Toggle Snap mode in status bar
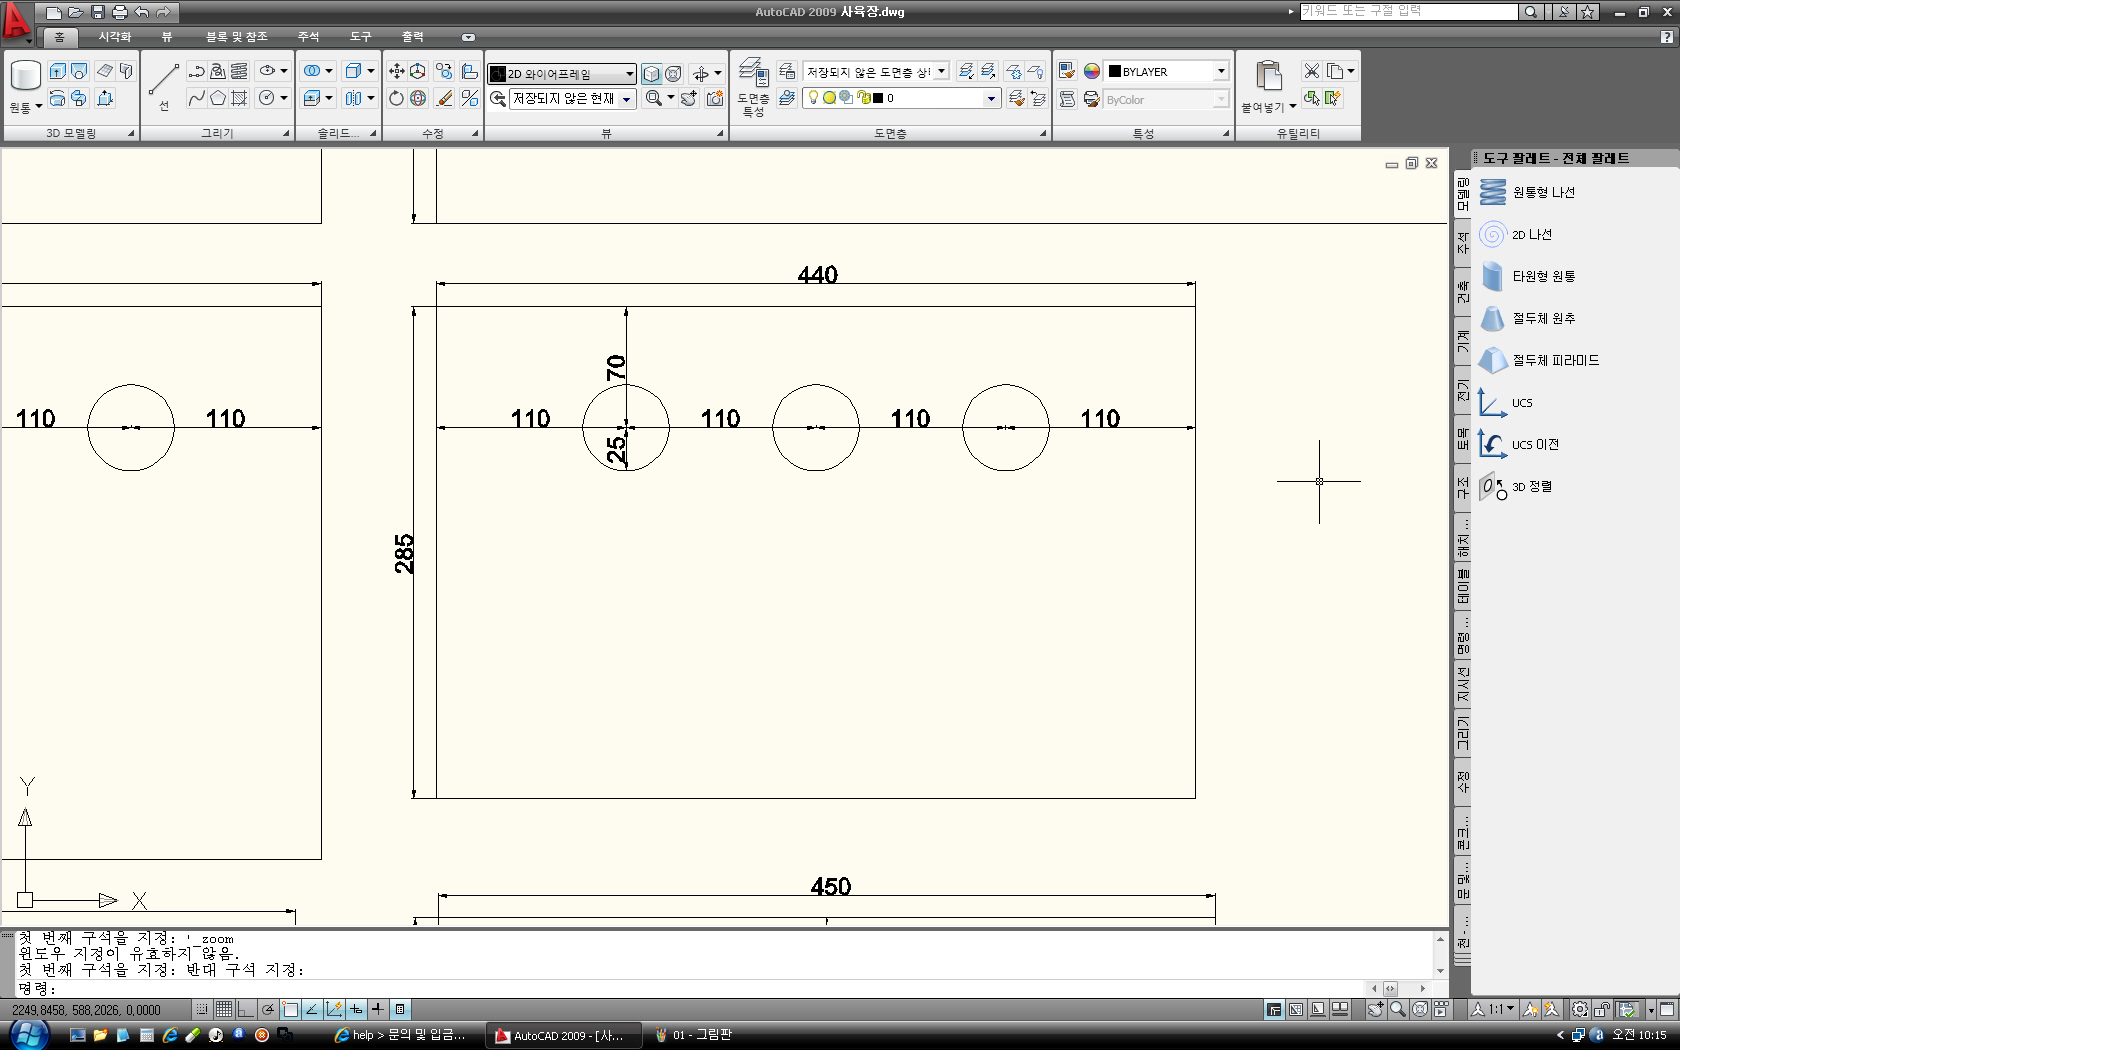Viewport: 2102px width, 1050px height. pyautogui.click(x=202, y=1009)
